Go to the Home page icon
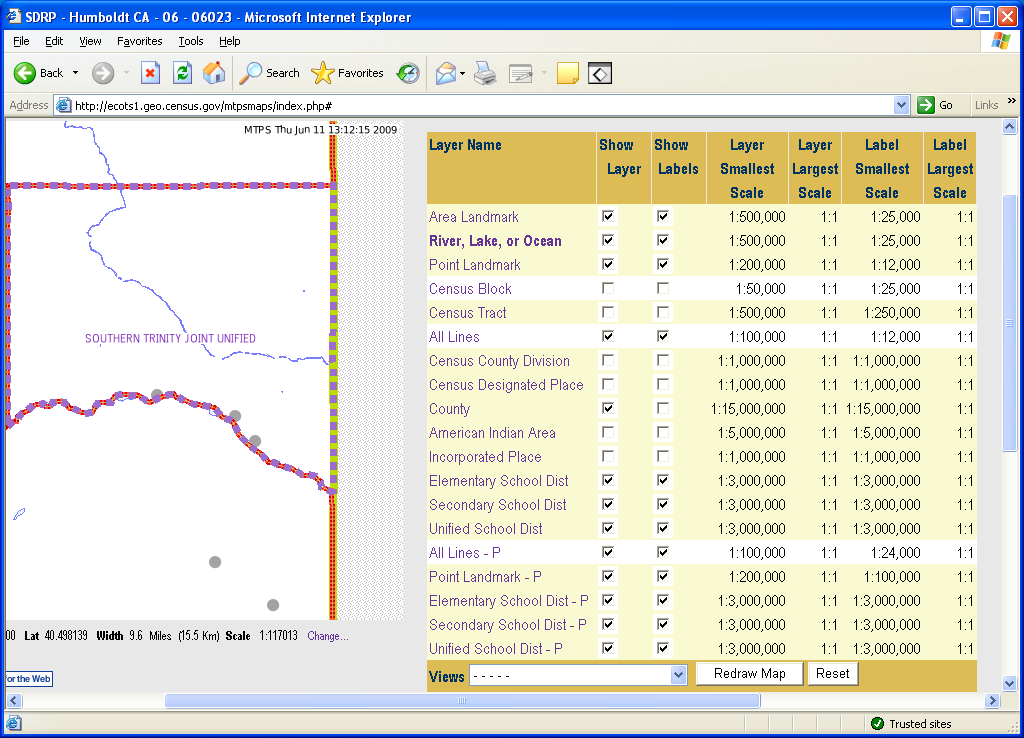This screenshot has height=738, width=1024. tap(214, 73)
